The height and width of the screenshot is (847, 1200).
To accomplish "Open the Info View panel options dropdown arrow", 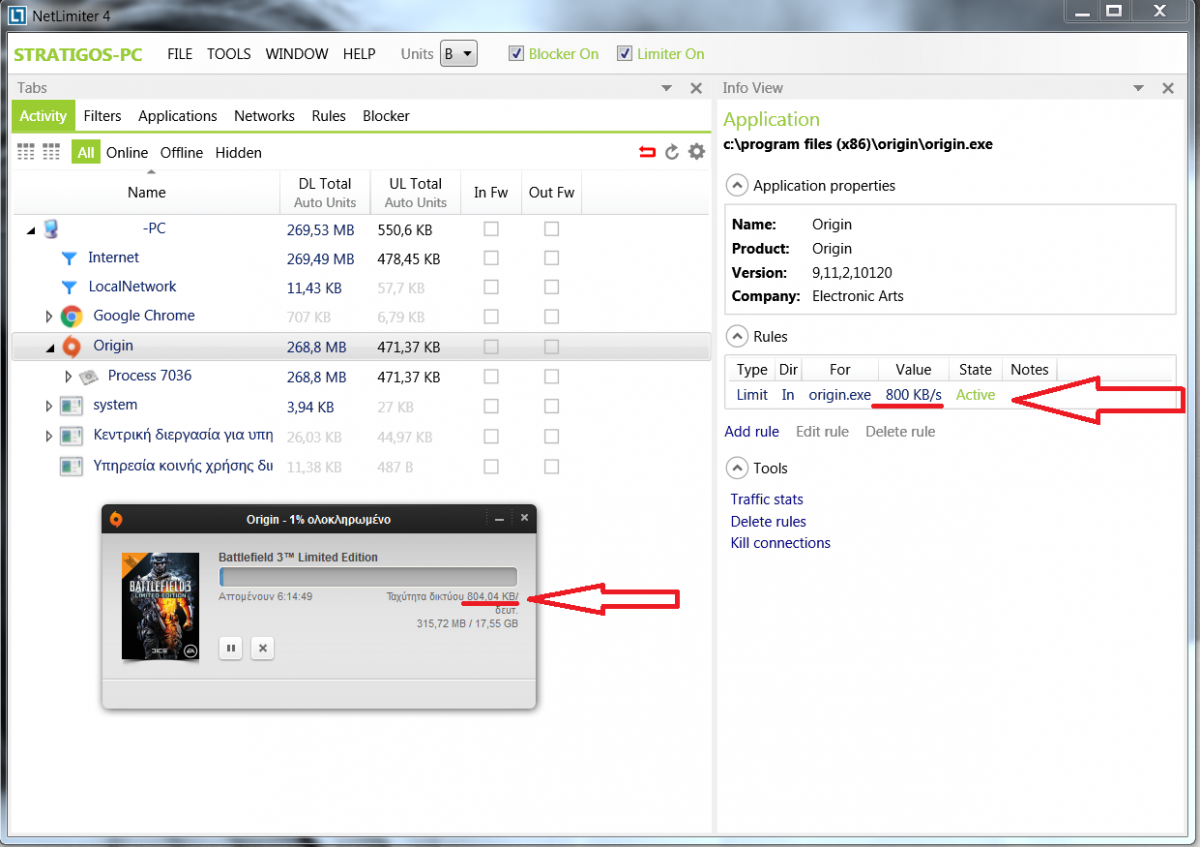I will 1138,88.
